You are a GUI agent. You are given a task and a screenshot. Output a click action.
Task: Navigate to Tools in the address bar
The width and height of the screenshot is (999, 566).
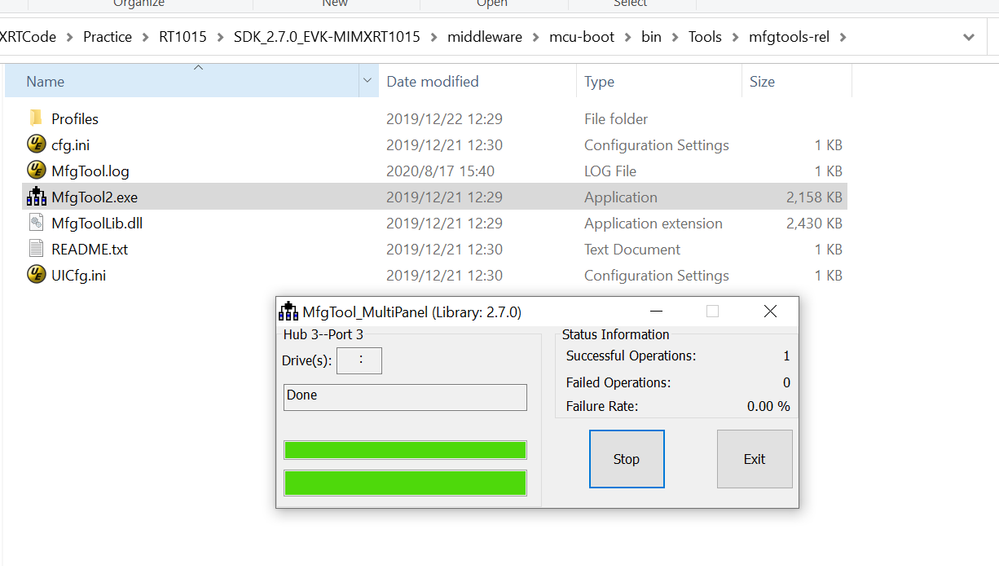click(705, 37)
